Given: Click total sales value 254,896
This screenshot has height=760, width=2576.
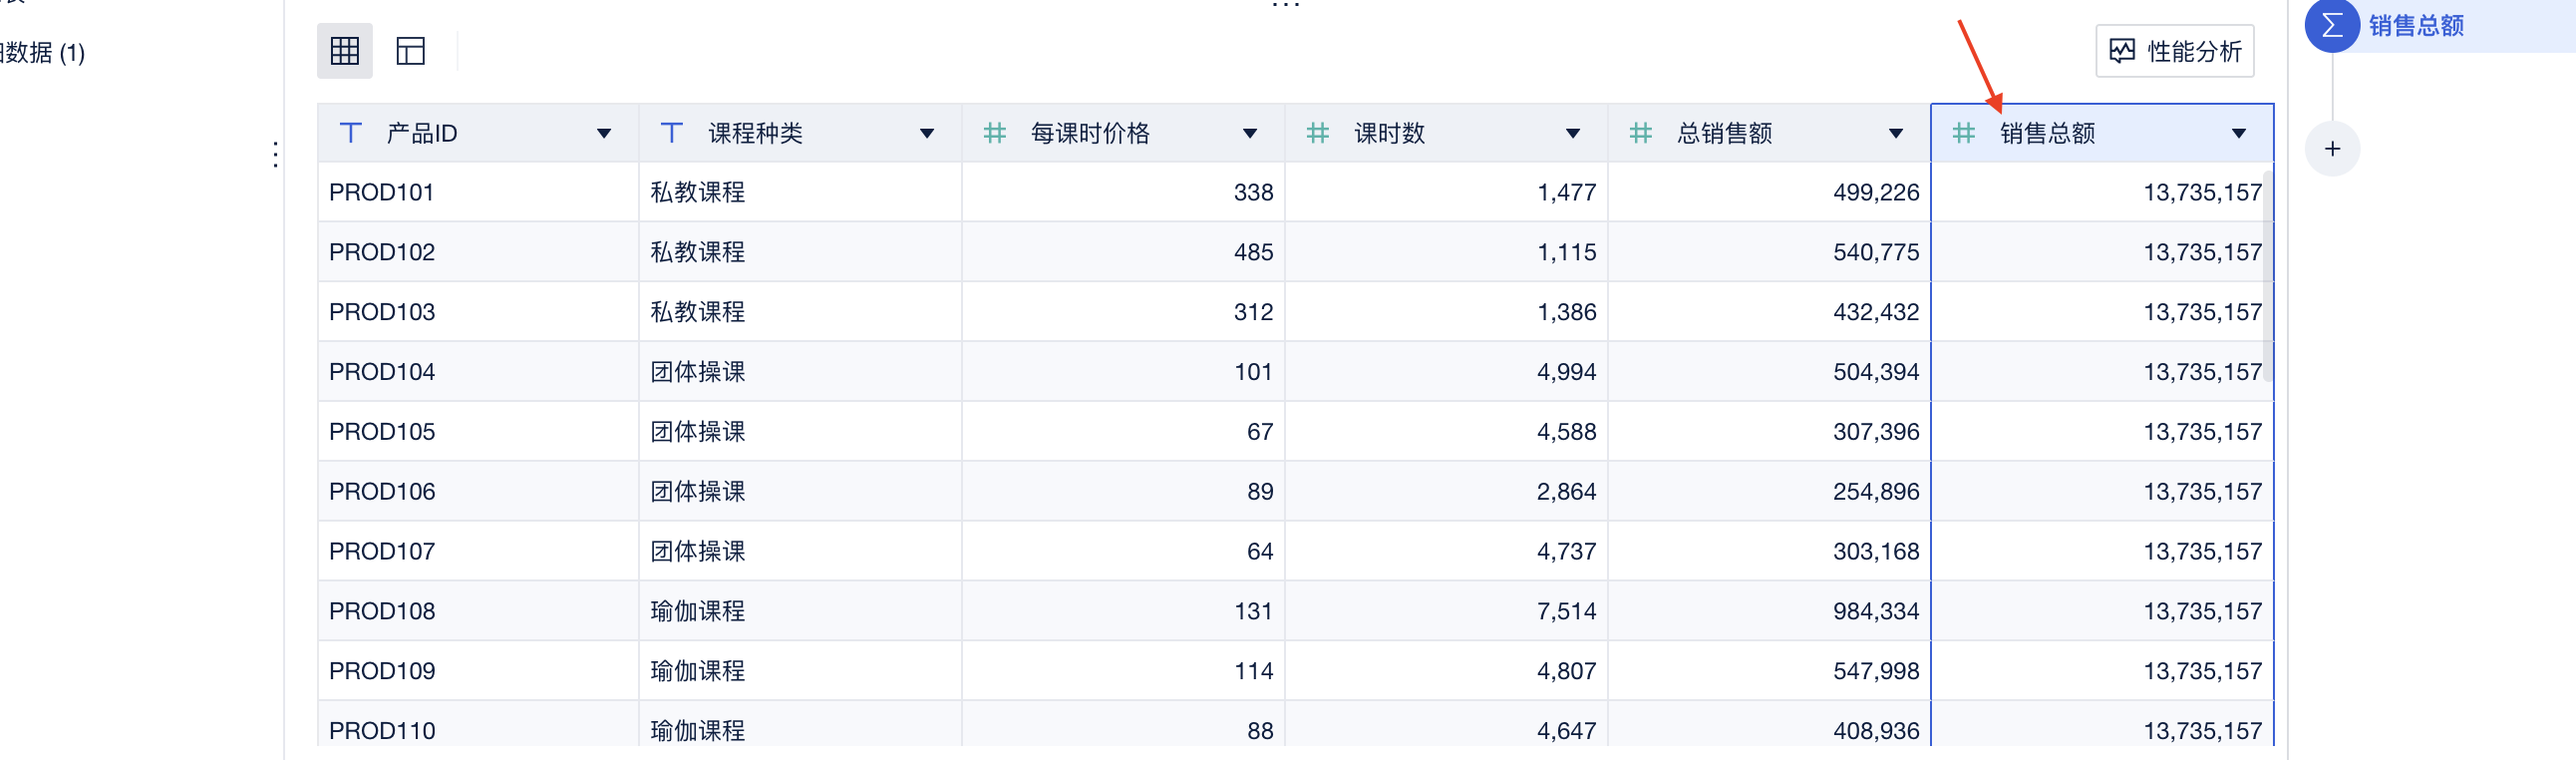Looking at the screenshot, I should (x=1876, y=492).
